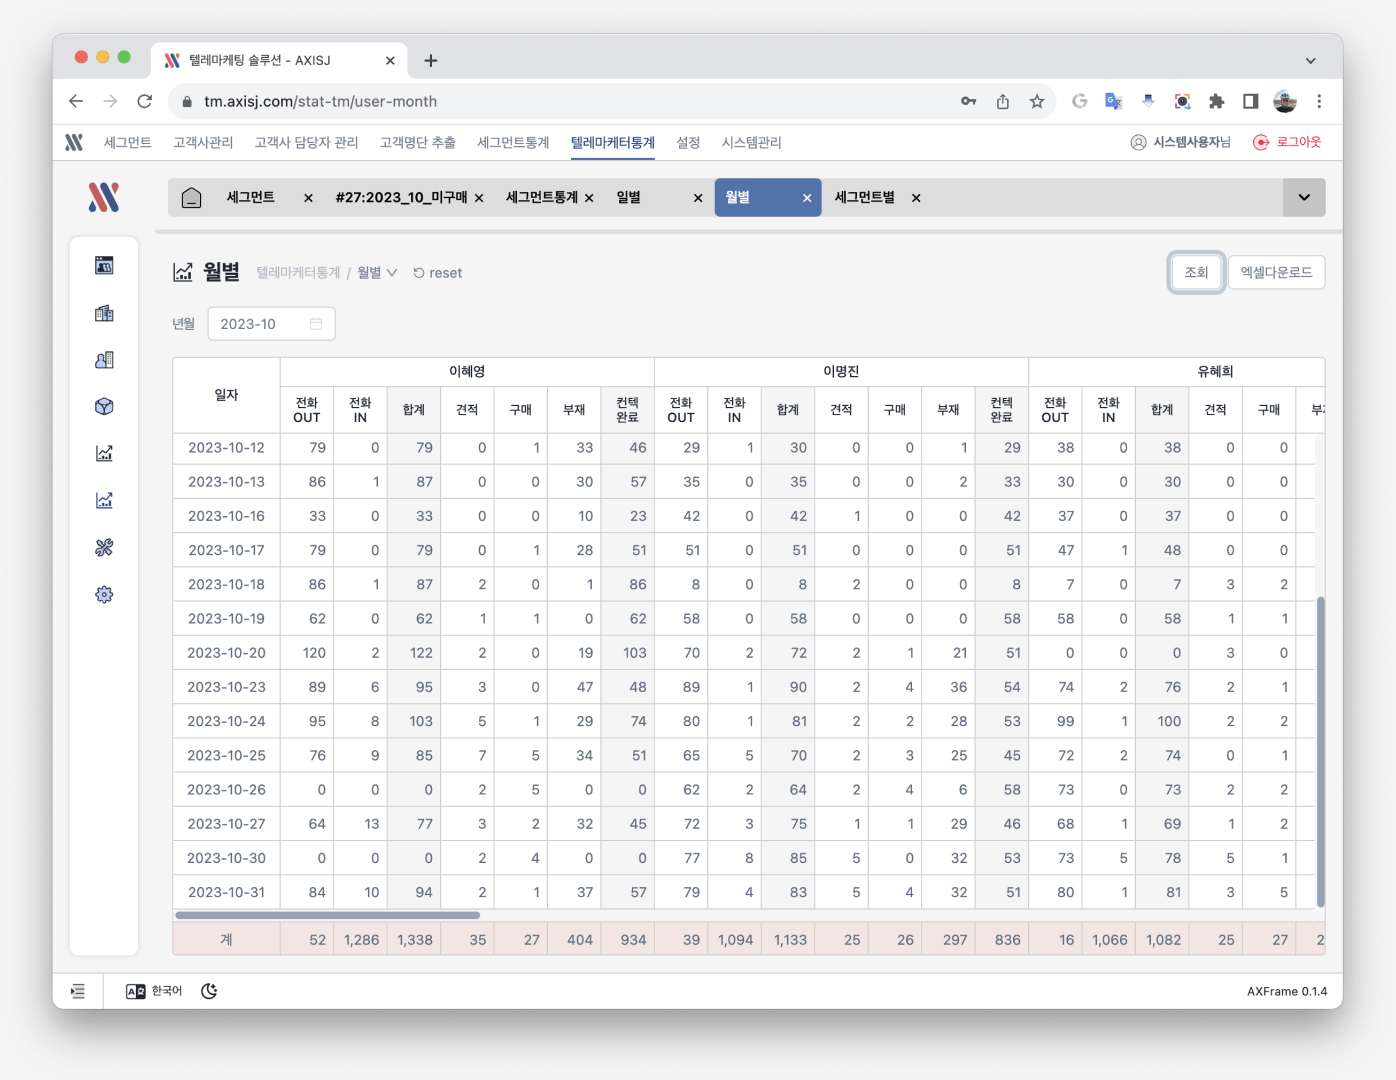Click the 엑셀다운로드 button
Image resolution: width=1396 pixels, height=1080 pixels.
(x=1276, y=272)
